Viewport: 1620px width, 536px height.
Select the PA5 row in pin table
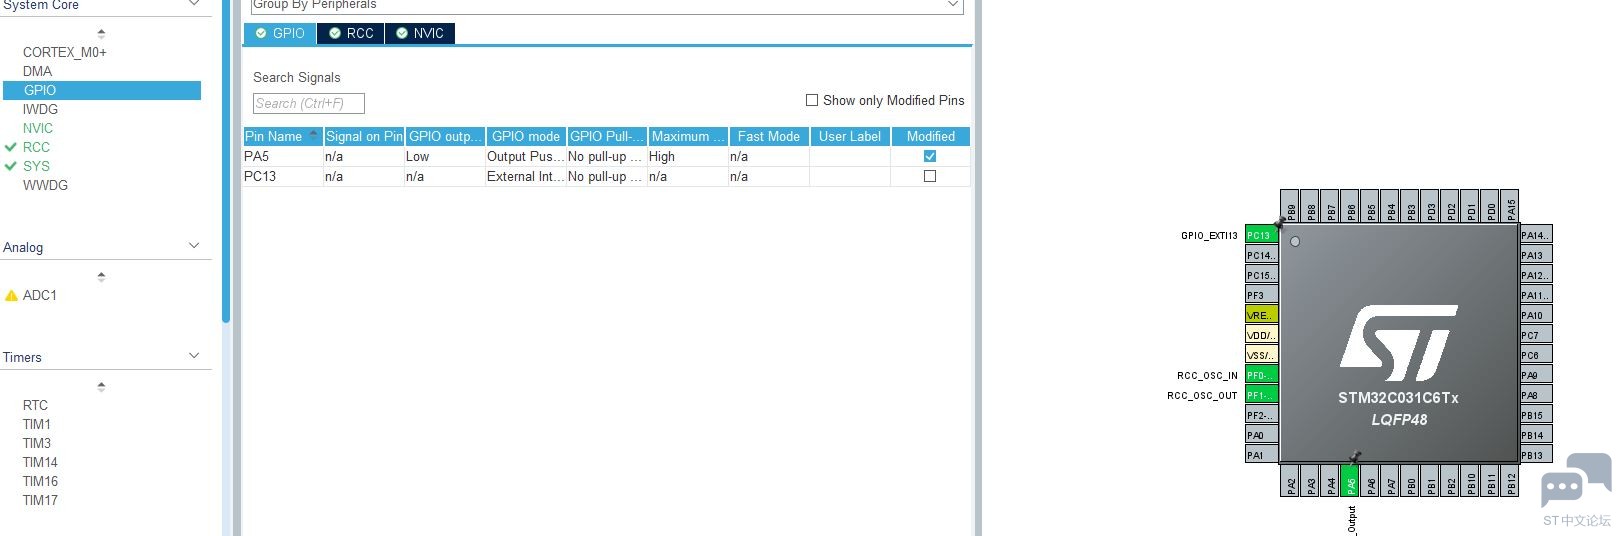click(606, 156)
